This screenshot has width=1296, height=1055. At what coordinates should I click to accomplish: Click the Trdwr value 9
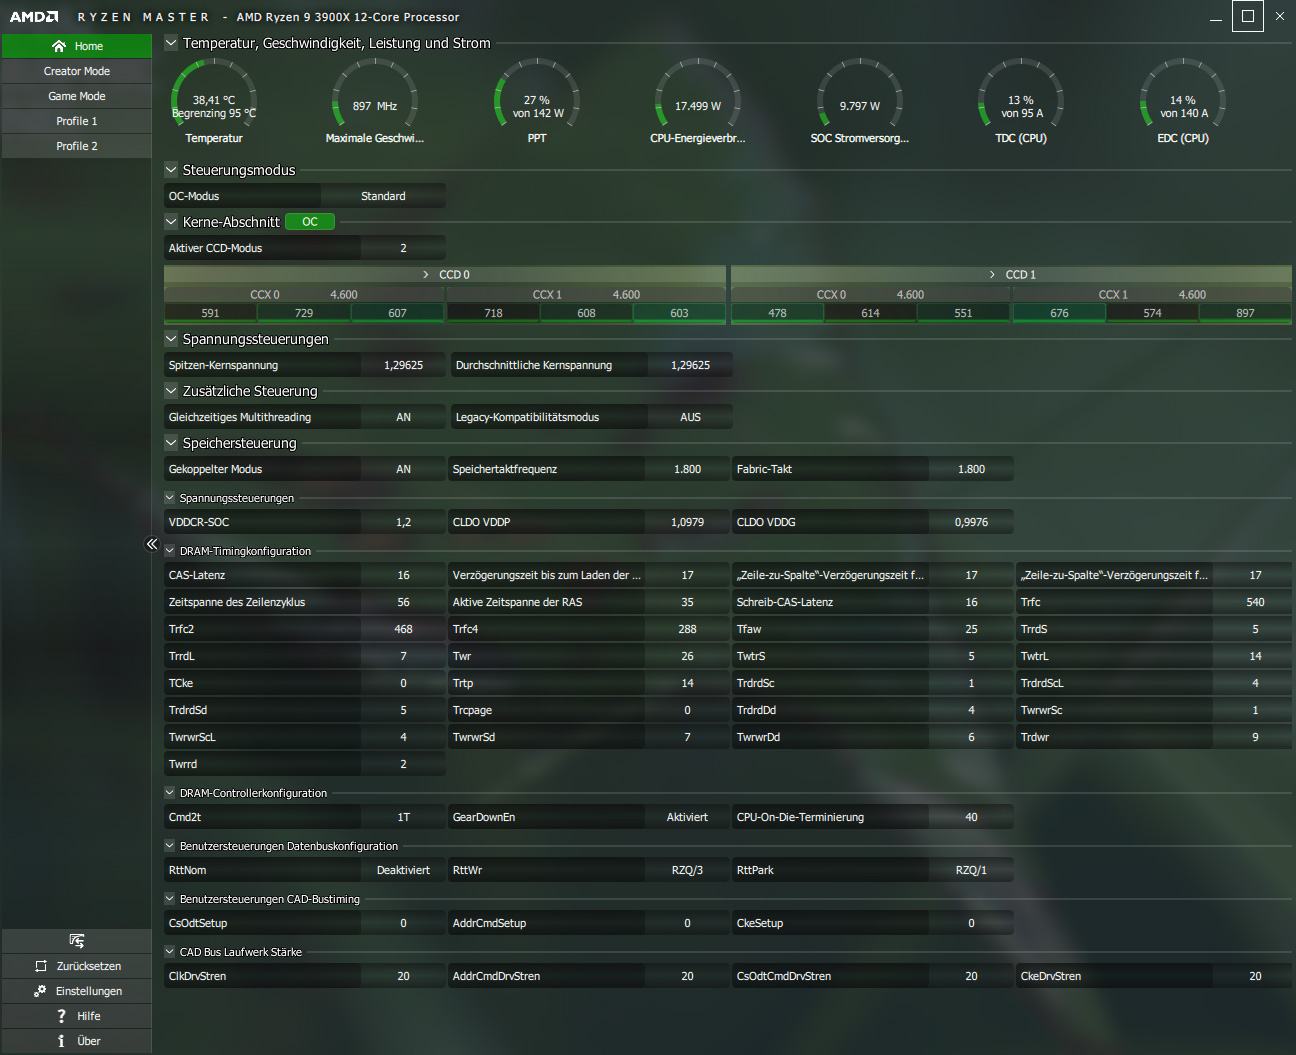[x=1255, y=737]
